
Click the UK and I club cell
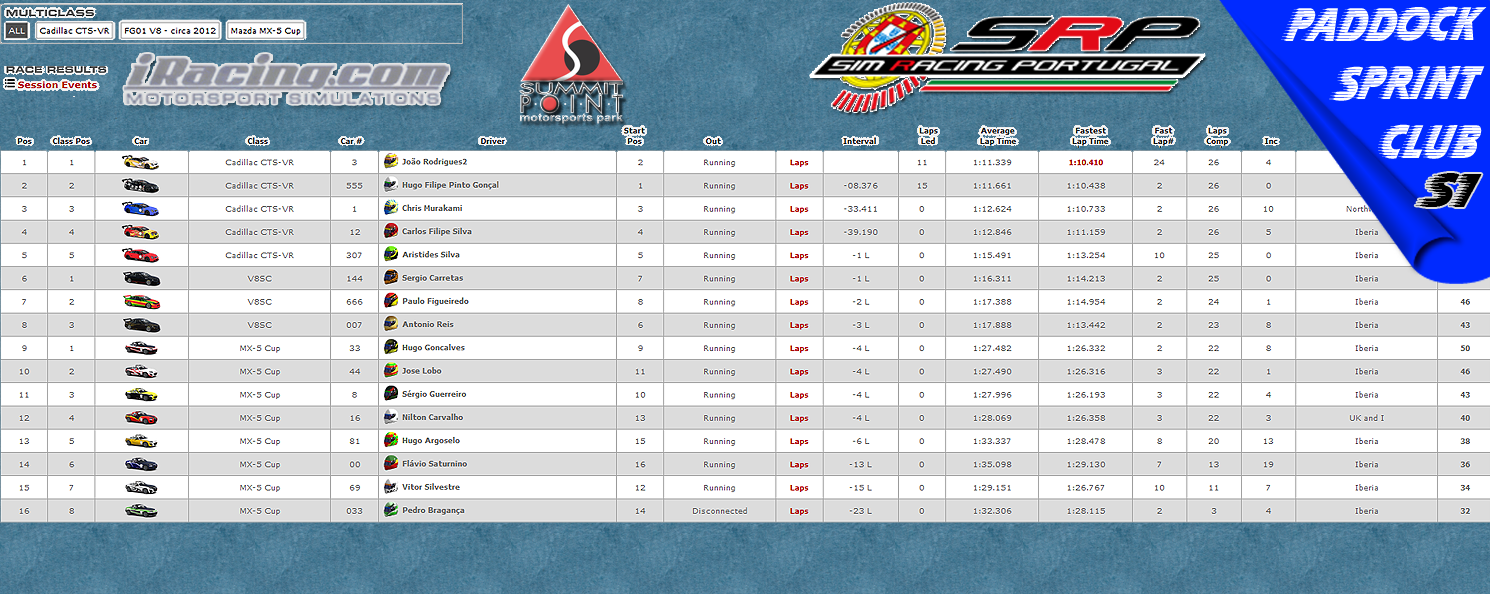pos(1366,418)
